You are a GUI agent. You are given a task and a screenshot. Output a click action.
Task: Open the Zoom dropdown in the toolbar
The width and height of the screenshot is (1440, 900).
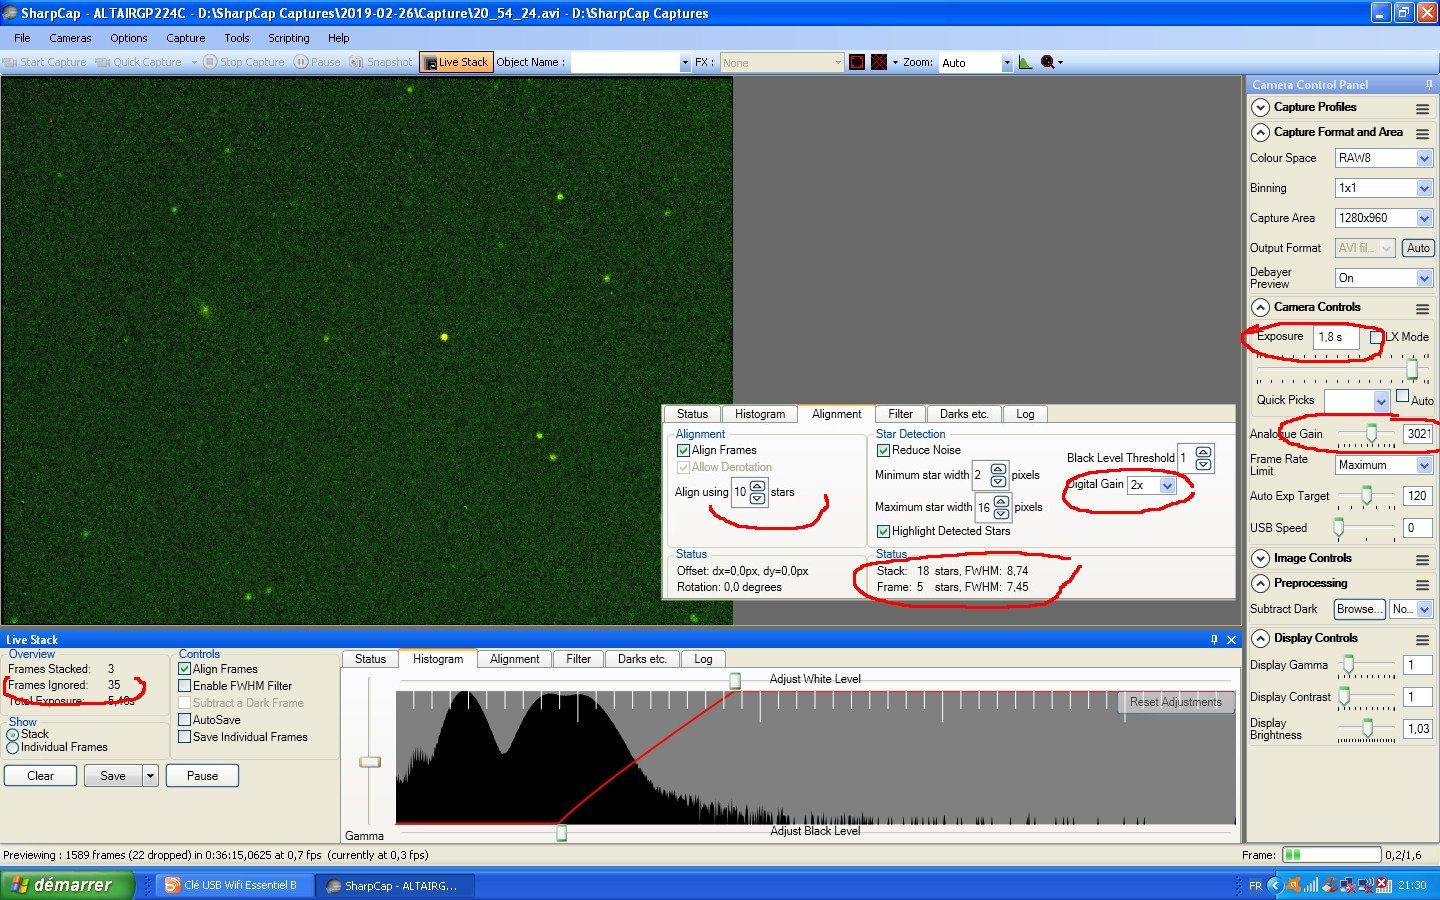(1006, 63)
